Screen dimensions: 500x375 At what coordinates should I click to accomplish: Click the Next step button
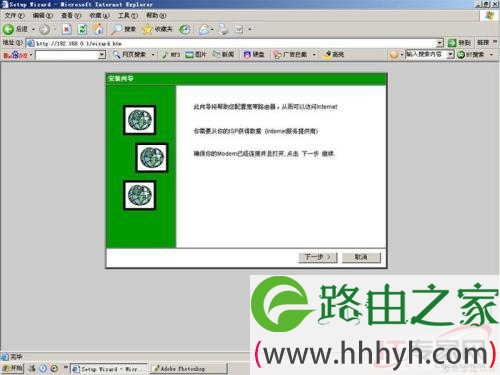coord(318,257)
